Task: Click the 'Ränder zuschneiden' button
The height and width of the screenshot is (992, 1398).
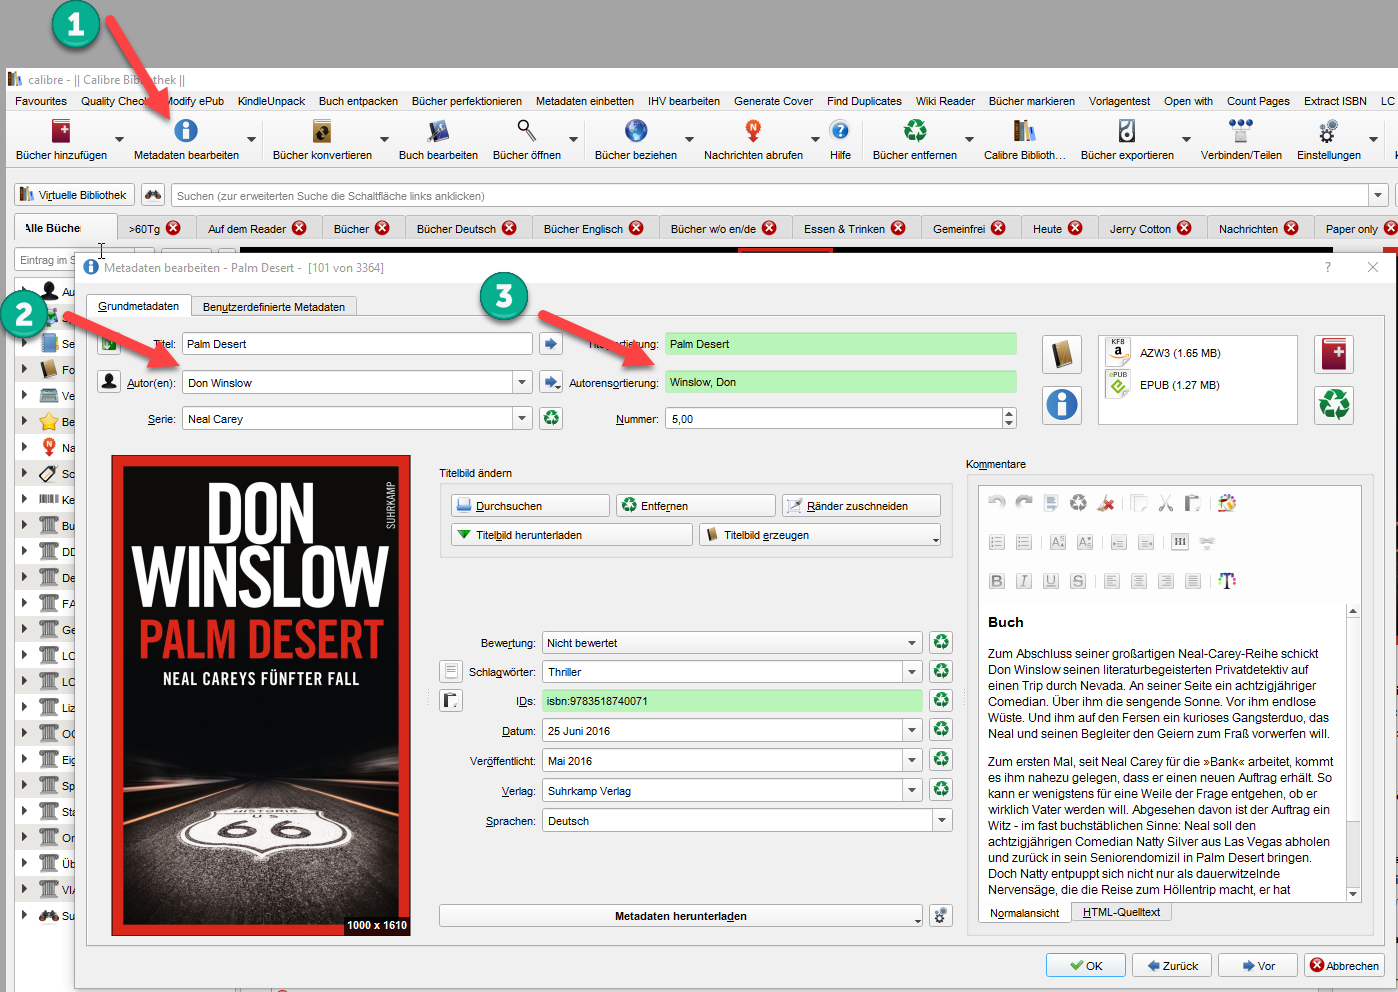Action: click(861, 505)
